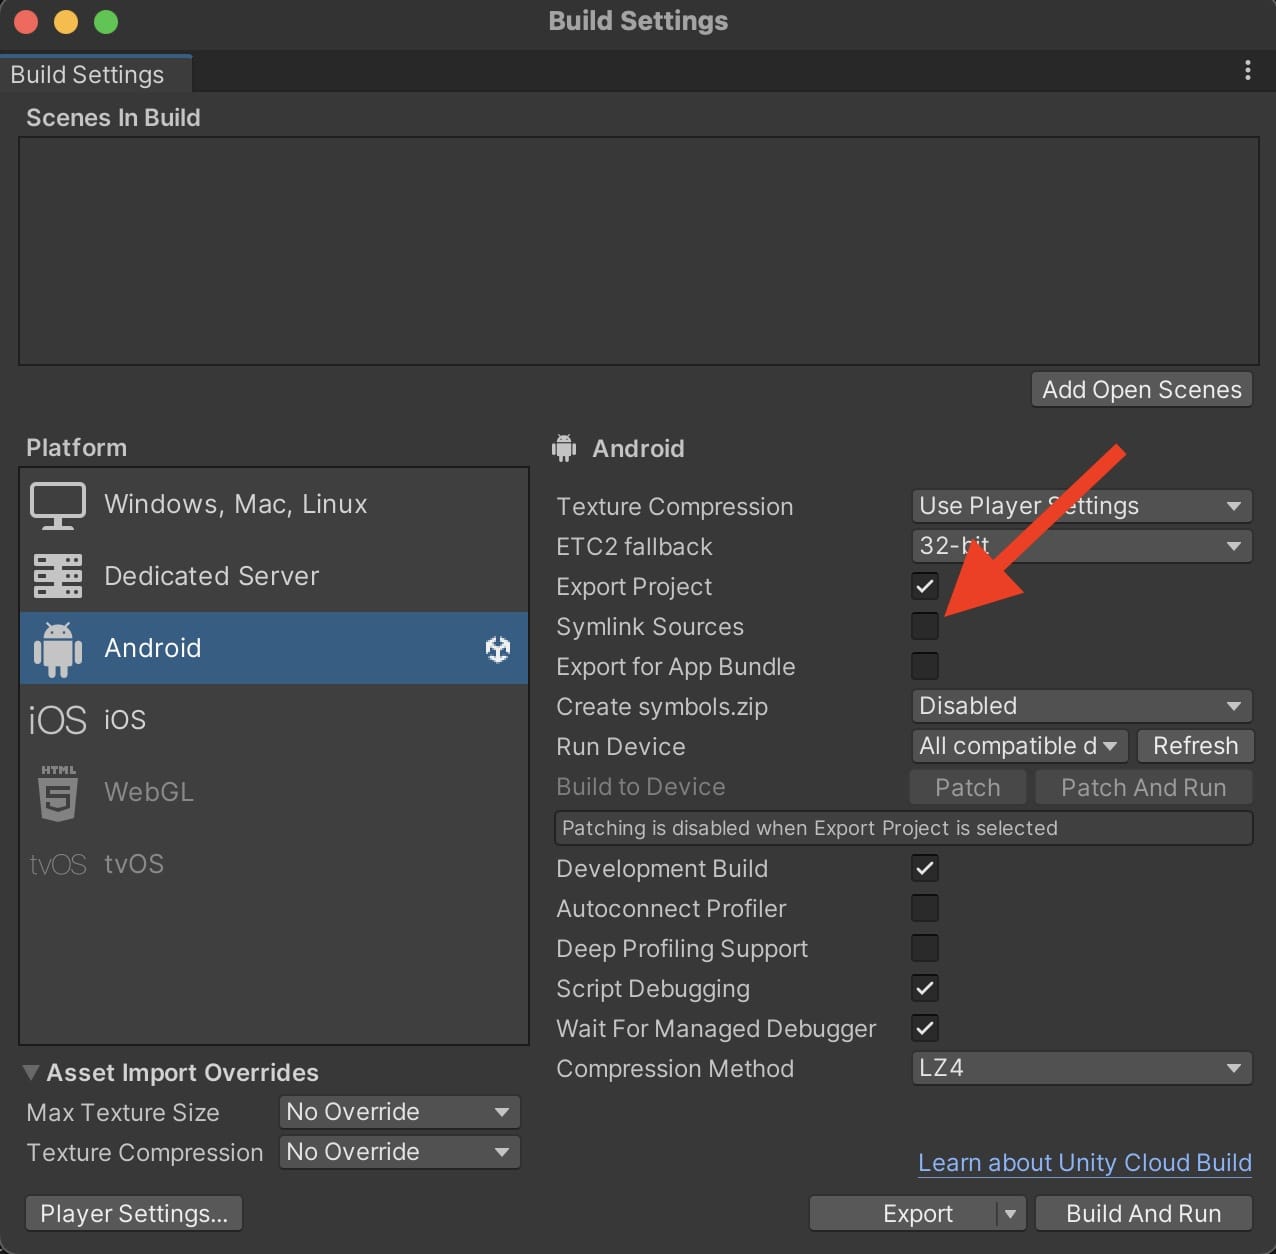Open the ETC2 fallback dropdown
1276x1254 pixels.
pyautogui.click(x=1081, y=546)
